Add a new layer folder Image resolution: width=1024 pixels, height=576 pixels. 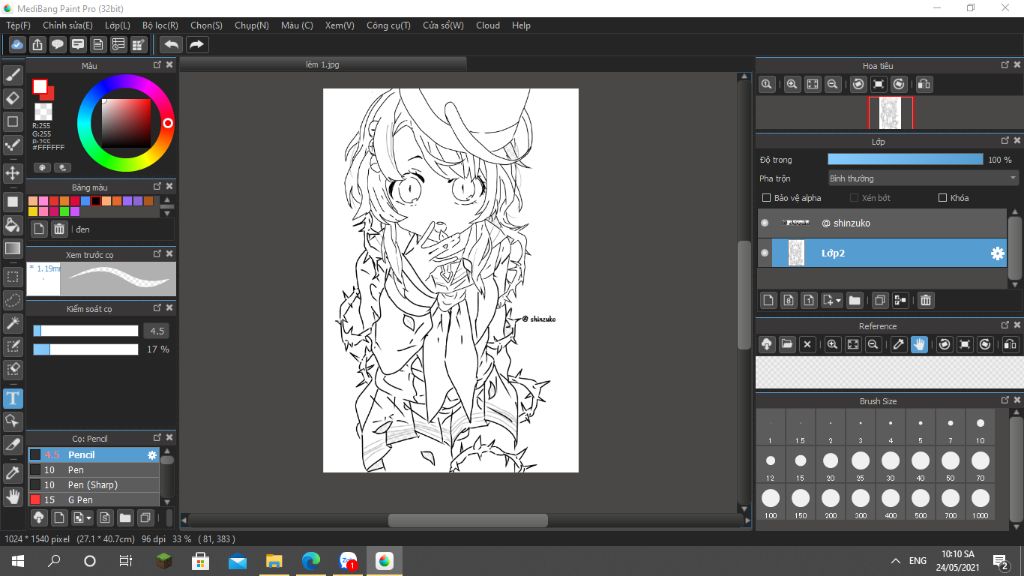click(854, 300)
